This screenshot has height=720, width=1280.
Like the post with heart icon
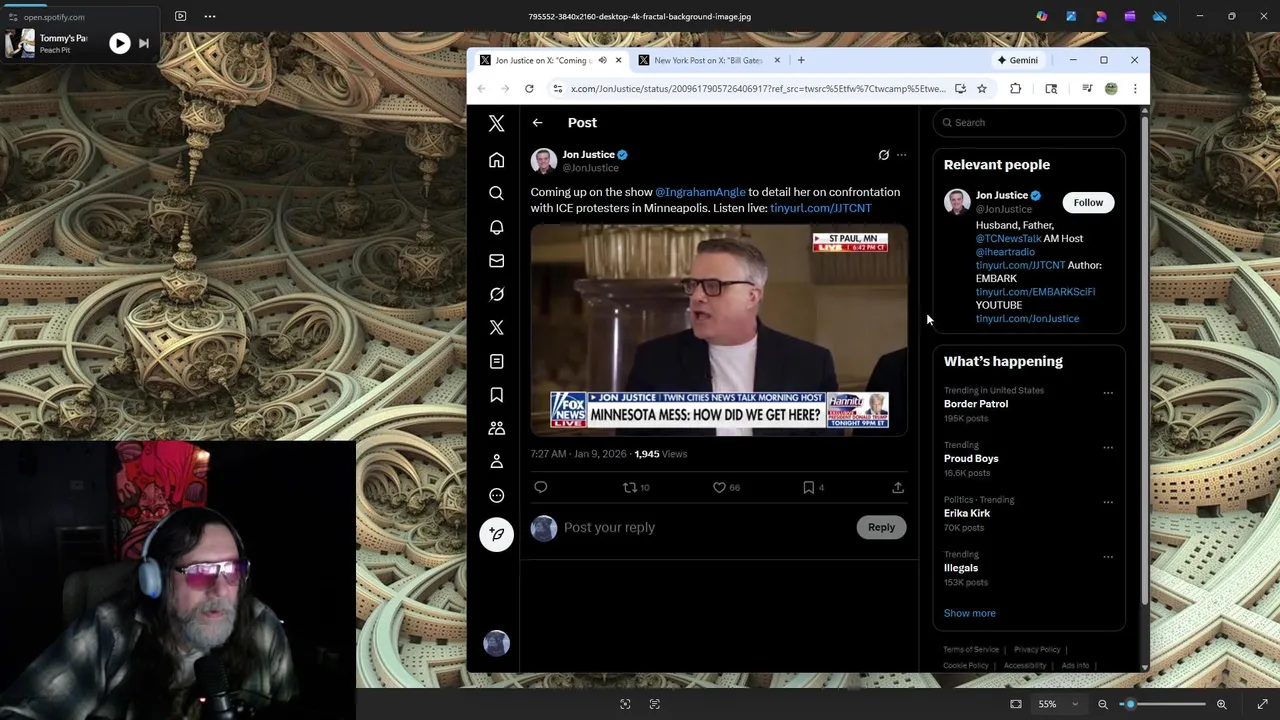click(719, 487)
